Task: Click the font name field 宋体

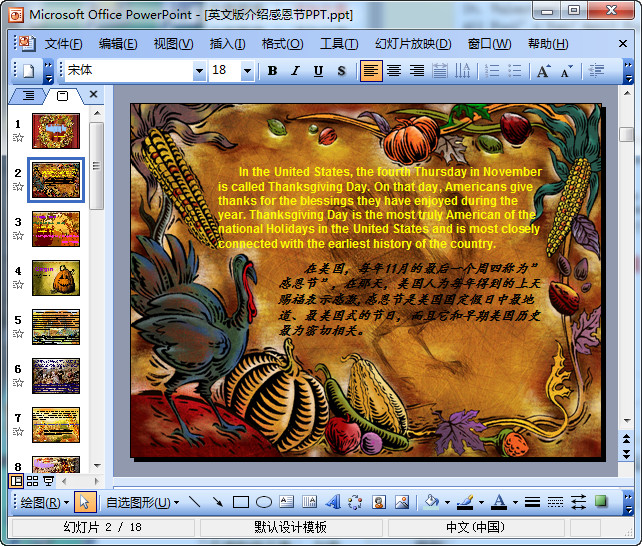Action: (x=129, y=71)
